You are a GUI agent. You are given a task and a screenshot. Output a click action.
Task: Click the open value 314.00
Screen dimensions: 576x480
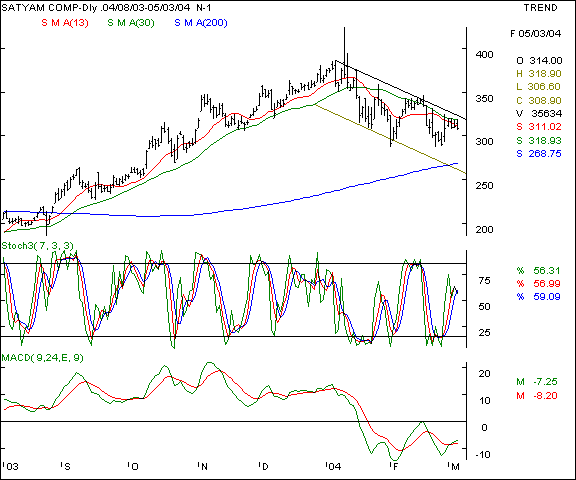[546, 61]
